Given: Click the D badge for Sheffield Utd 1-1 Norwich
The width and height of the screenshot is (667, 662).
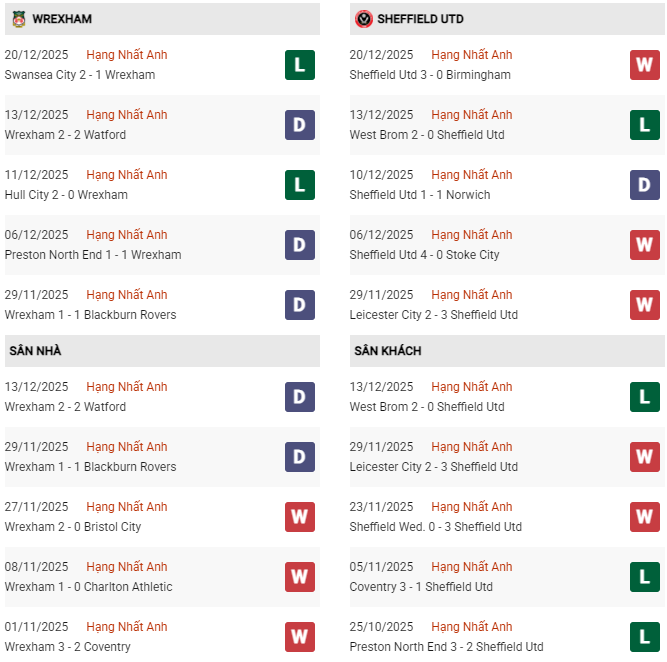Looking at the screenshot, I should point(645,185).
